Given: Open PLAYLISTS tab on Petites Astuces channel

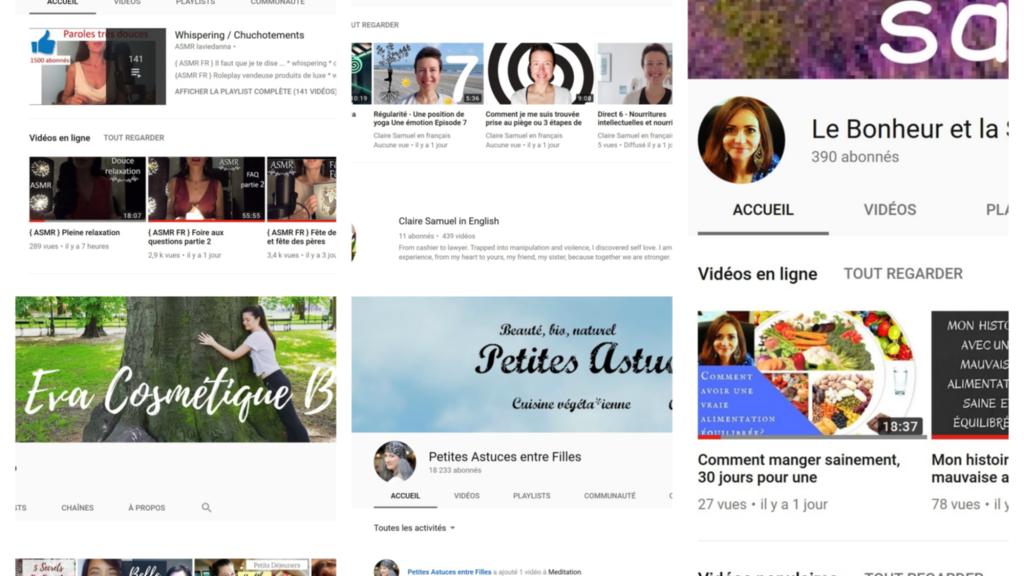Looking at the screenshot, I should 532,496.
